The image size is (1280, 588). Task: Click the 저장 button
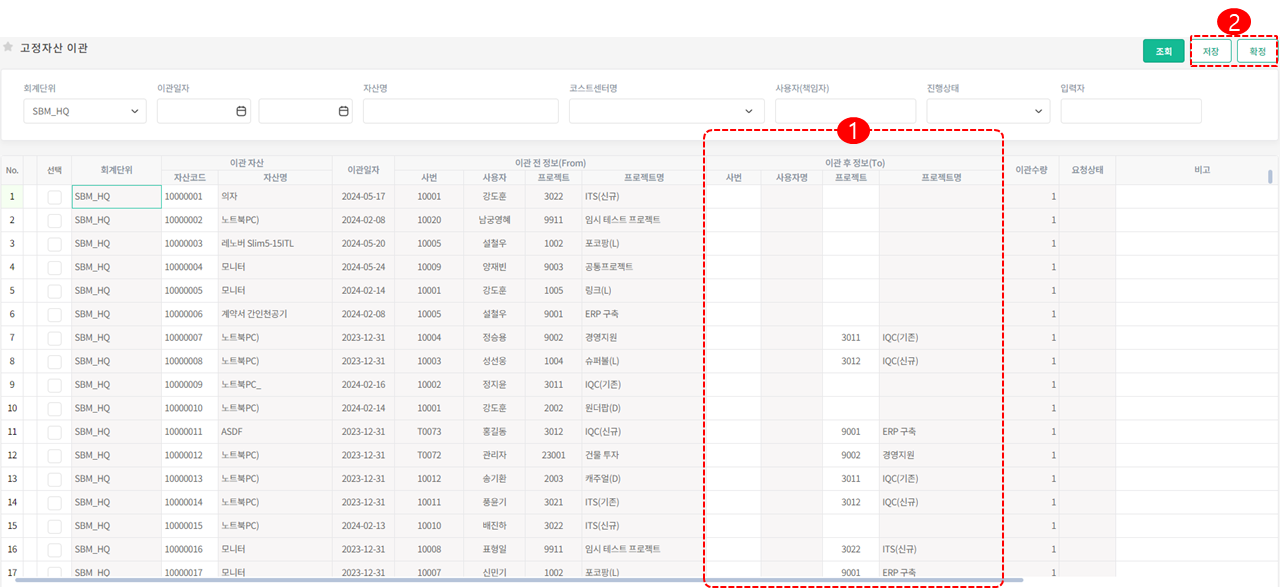pos(1210,51)
